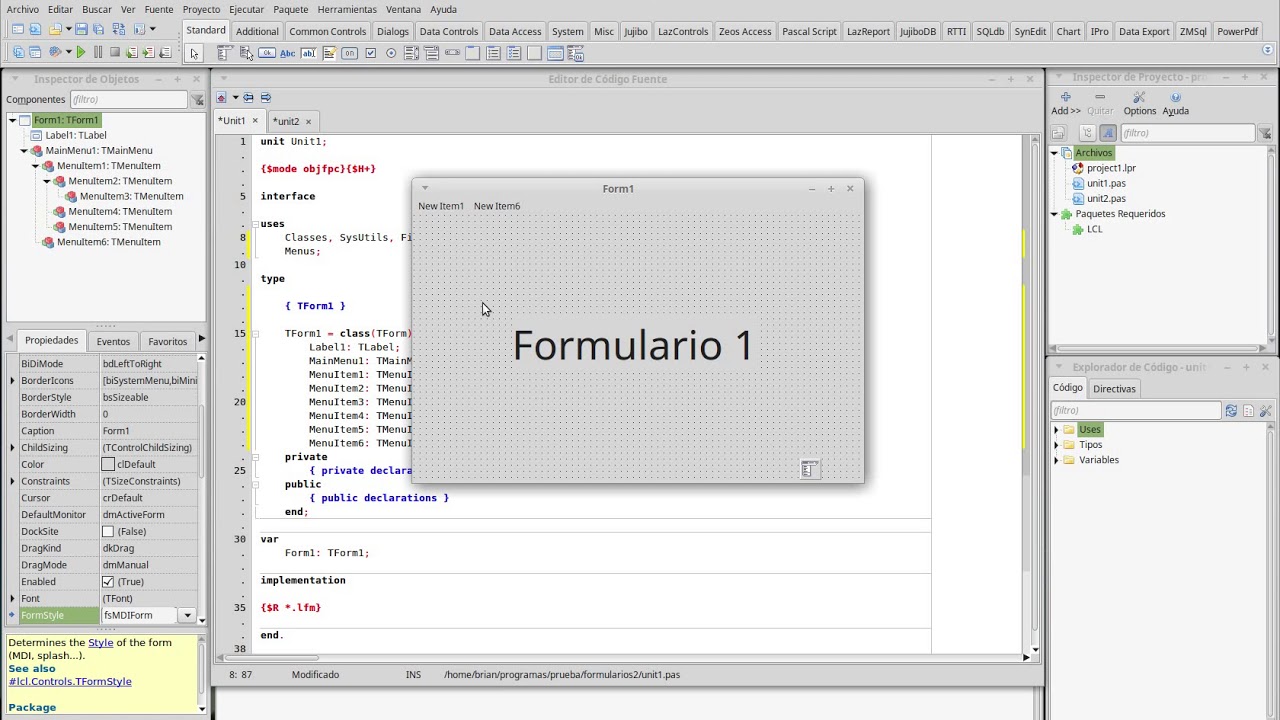The height and width of the screenshot is (720, 1280).
Task: Select the TEdit palette icon
Action: [x=309, y=53]
